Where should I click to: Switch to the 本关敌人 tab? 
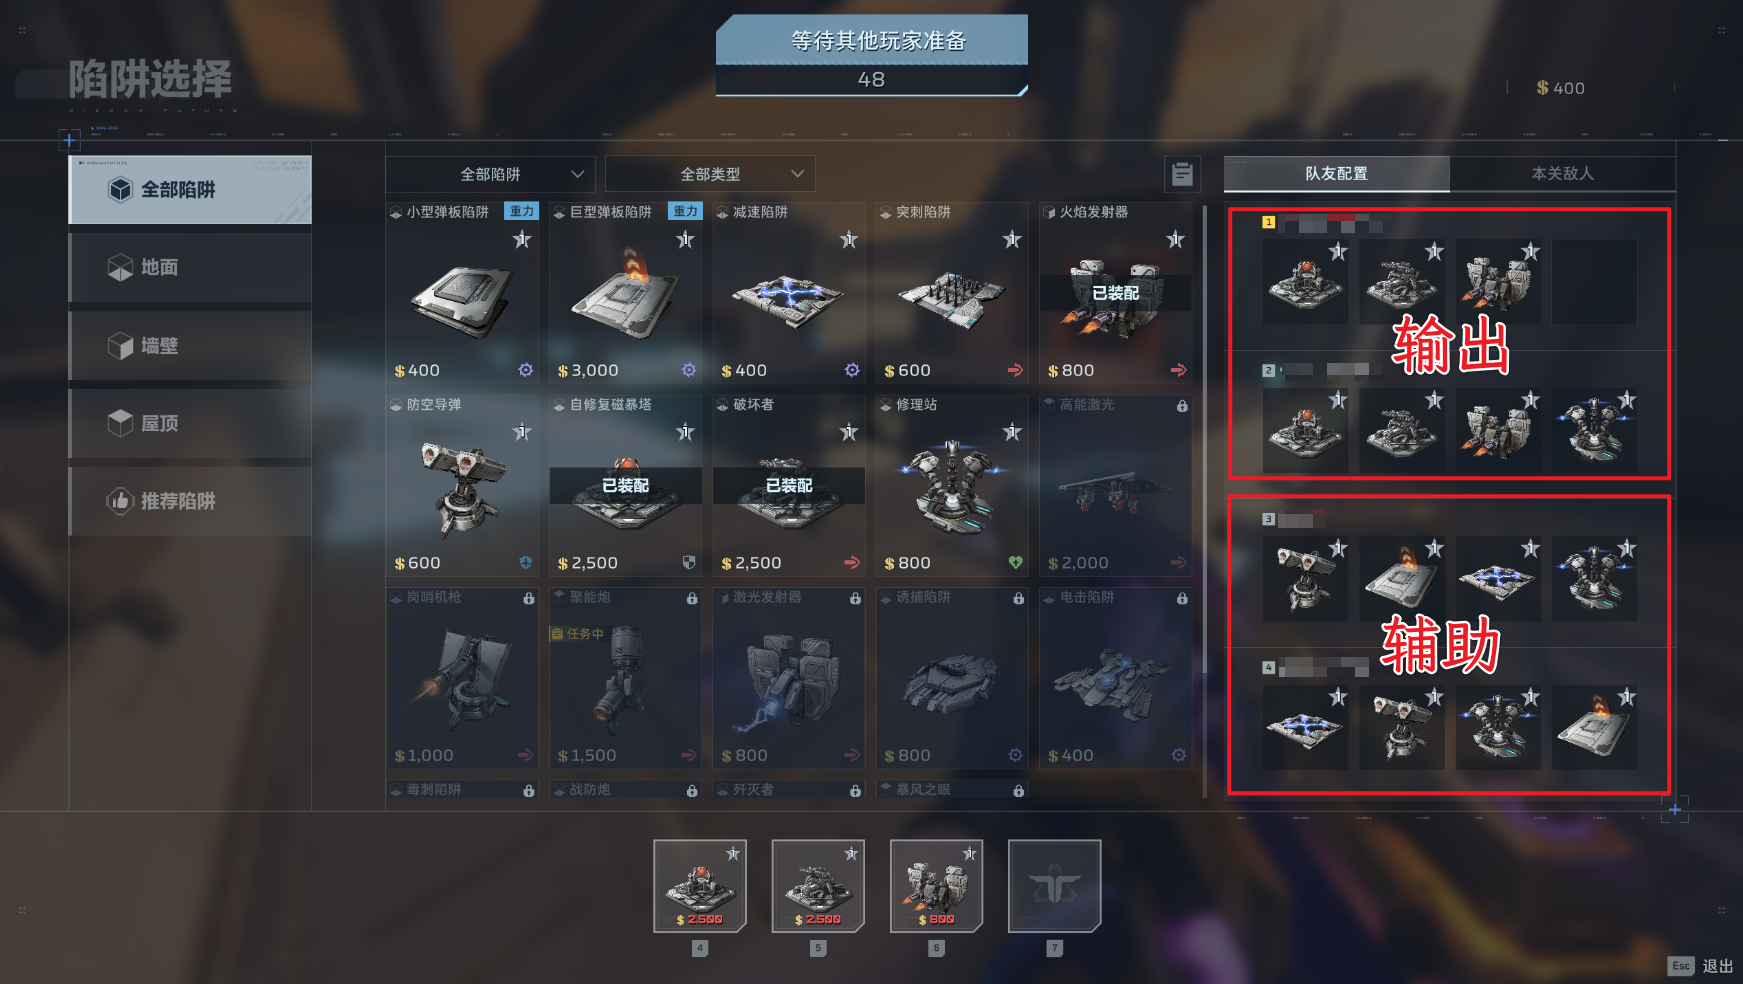(x=1562, y=173)
